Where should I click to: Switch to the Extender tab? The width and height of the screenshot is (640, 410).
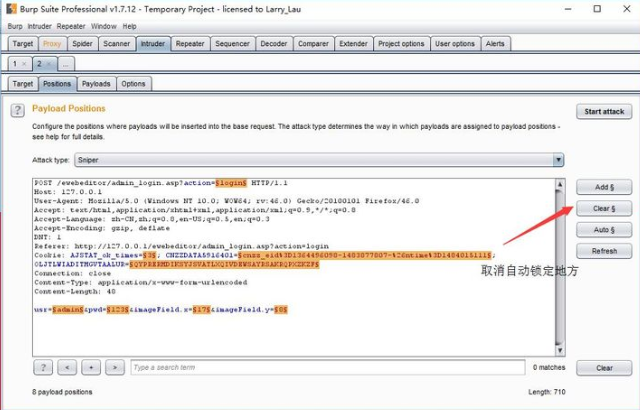click(353, 44)
